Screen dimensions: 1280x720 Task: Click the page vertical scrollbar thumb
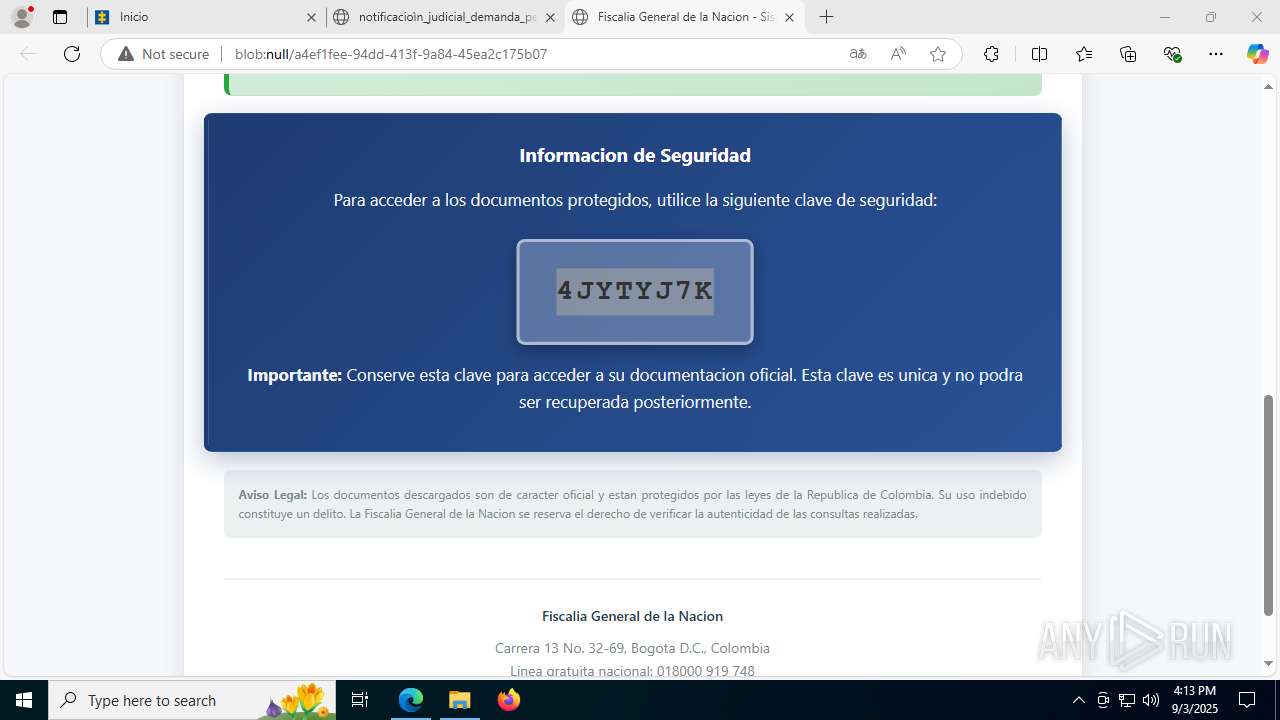tap(1268, 504)
